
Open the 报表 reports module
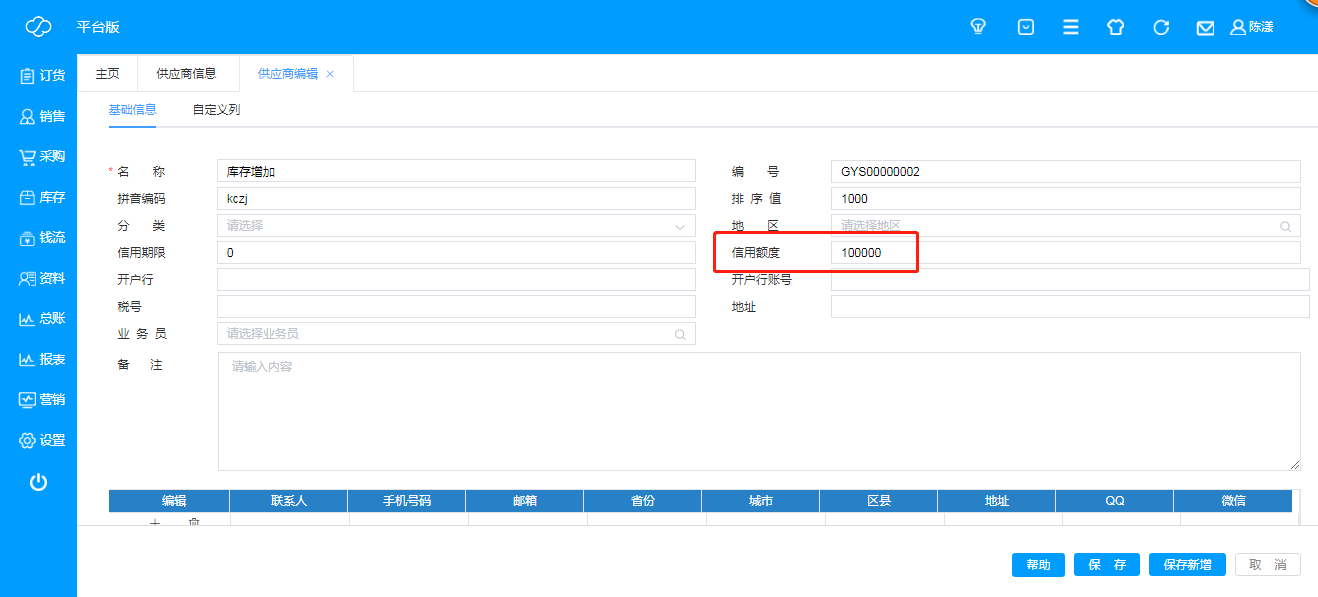pos(41,359)
